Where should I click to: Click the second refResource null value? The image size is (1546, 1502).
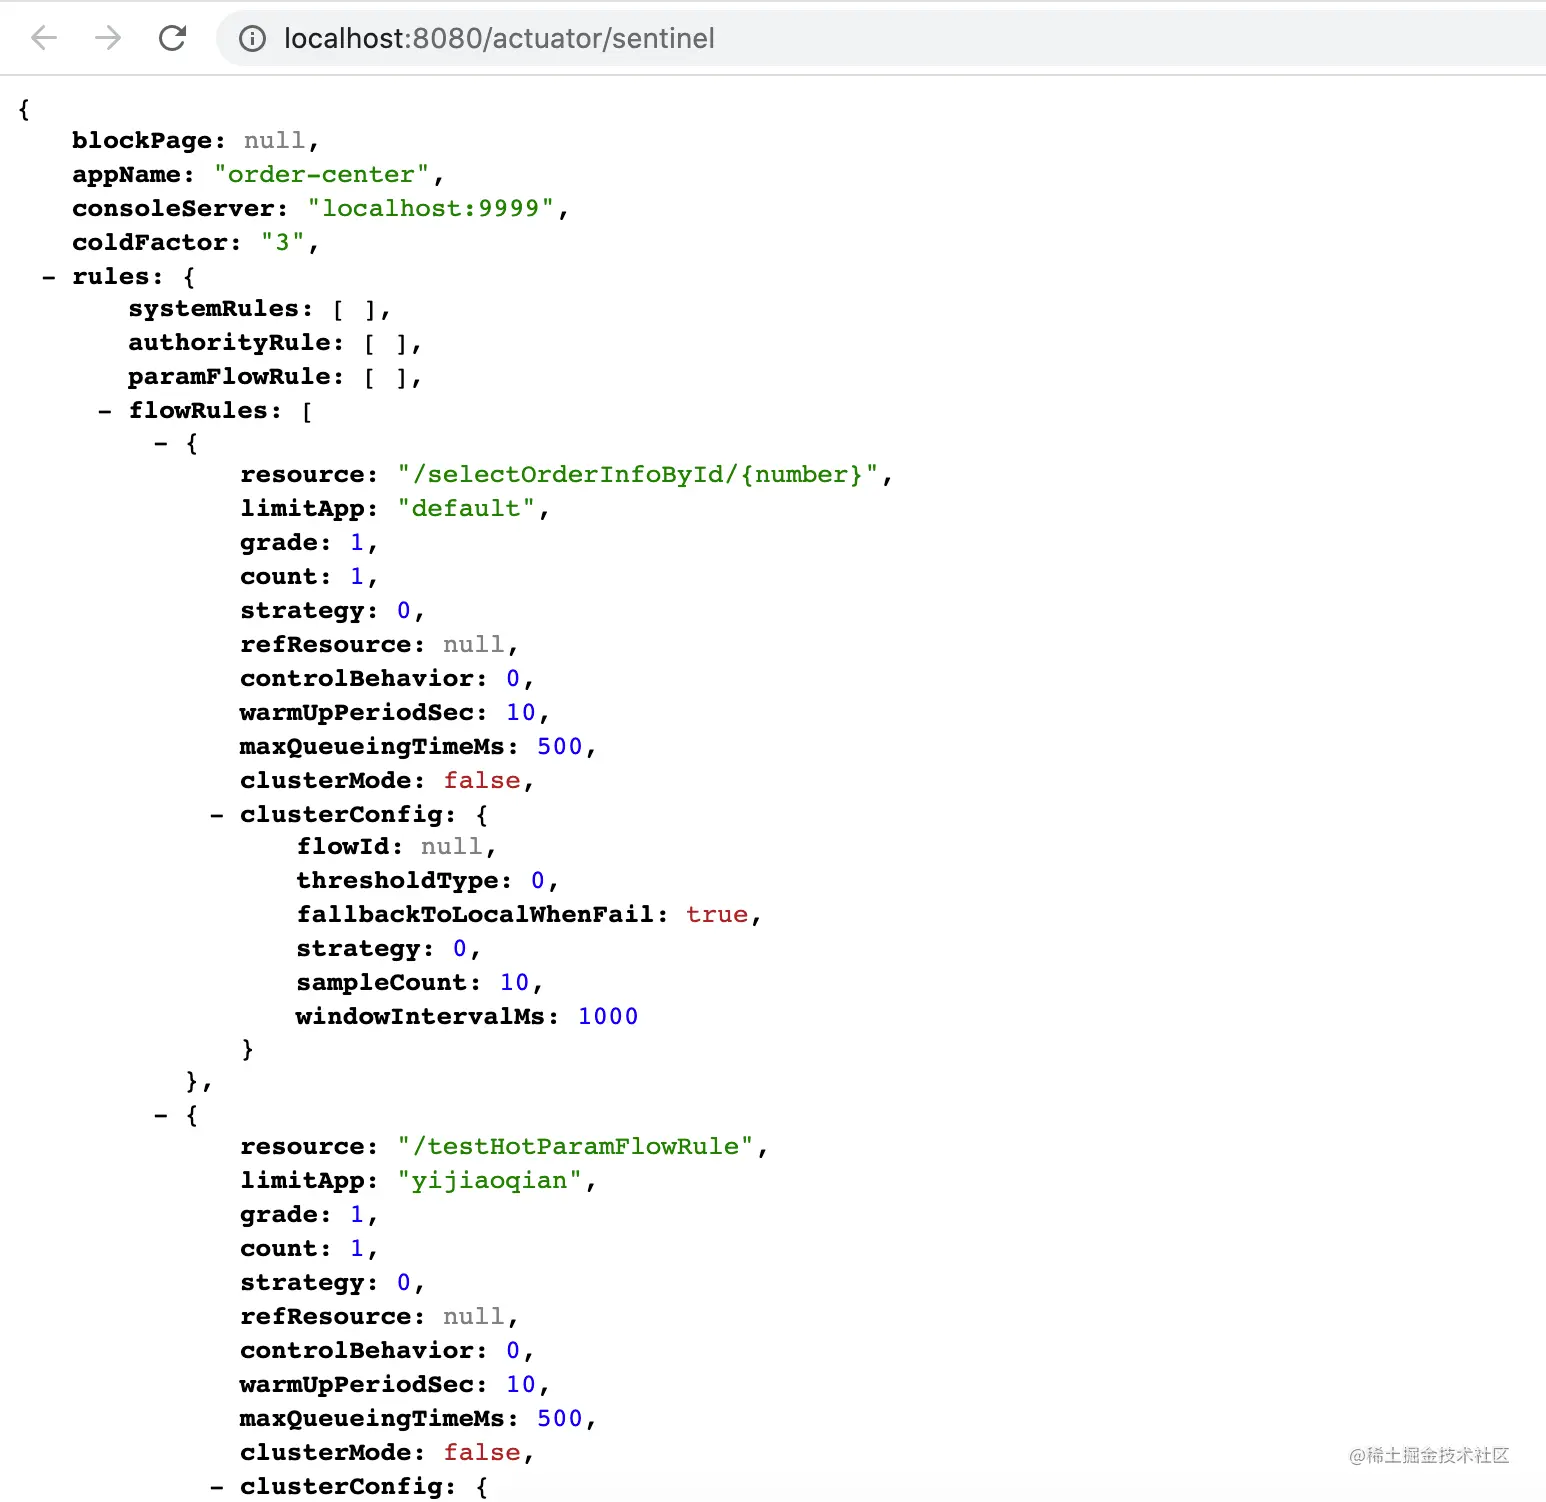(474, 1317)
